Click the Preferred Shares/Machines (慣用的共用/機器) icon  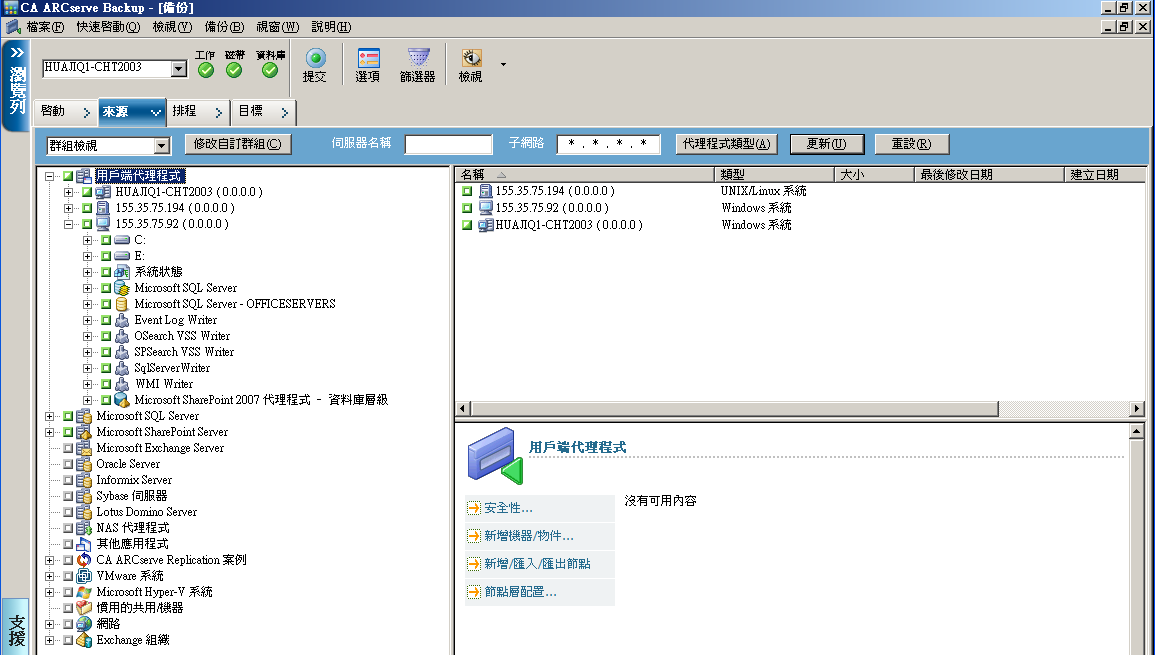click(84, 608)
